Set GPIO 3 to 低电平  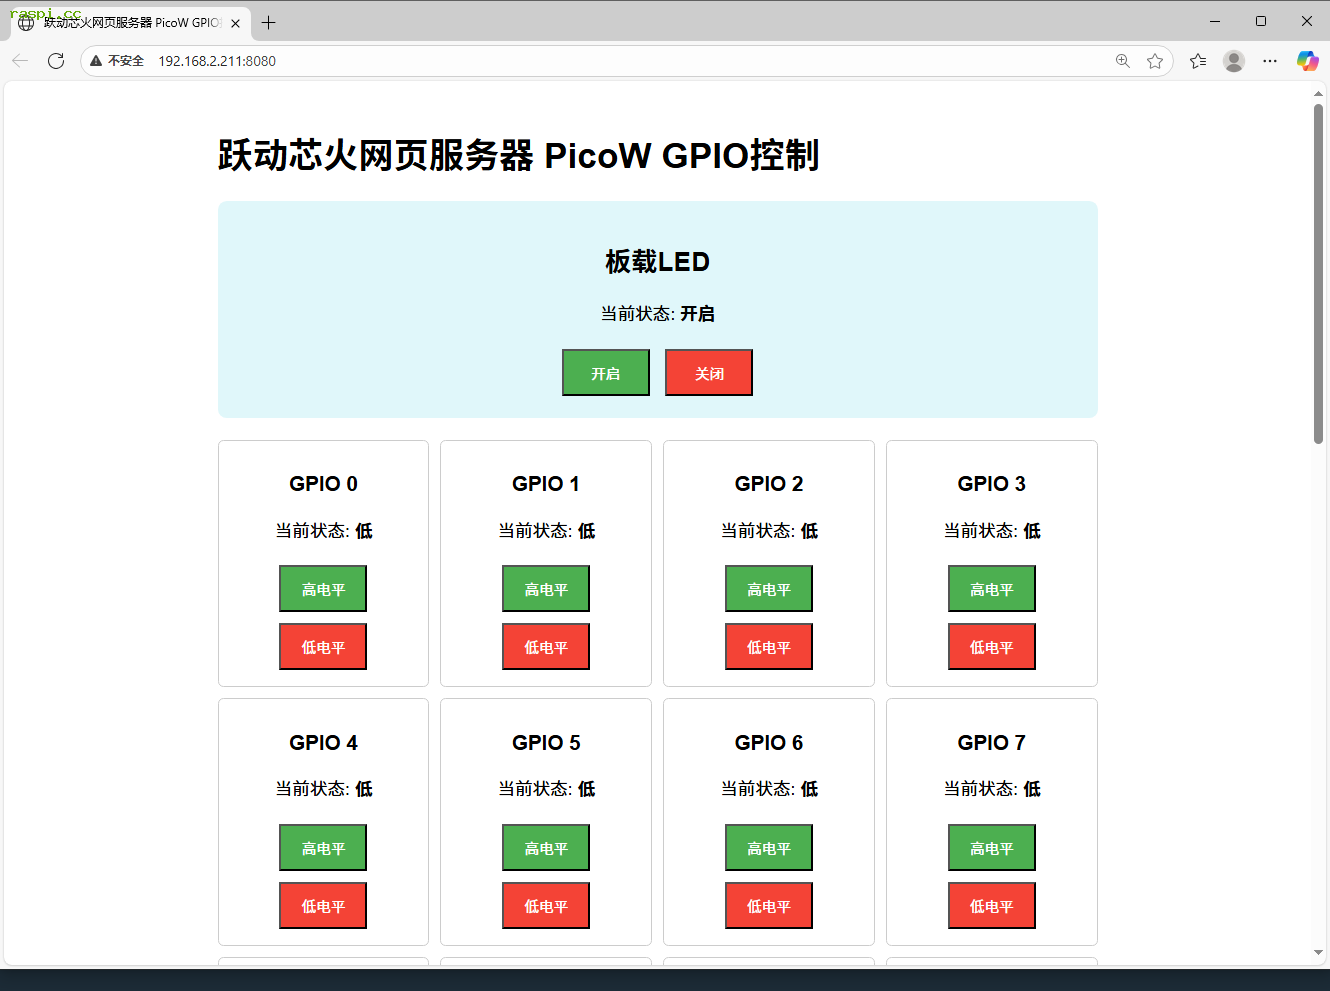tap(991, 646)
